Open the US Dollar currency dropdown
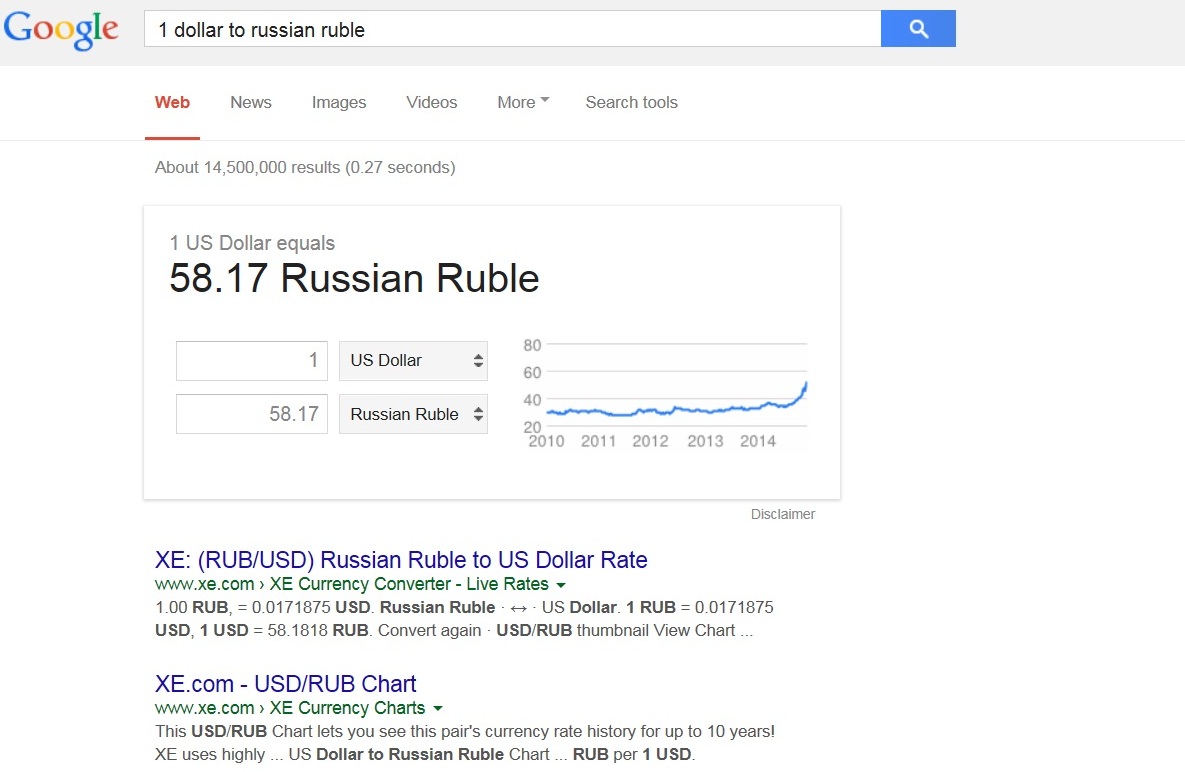 (x=413, y=361)
